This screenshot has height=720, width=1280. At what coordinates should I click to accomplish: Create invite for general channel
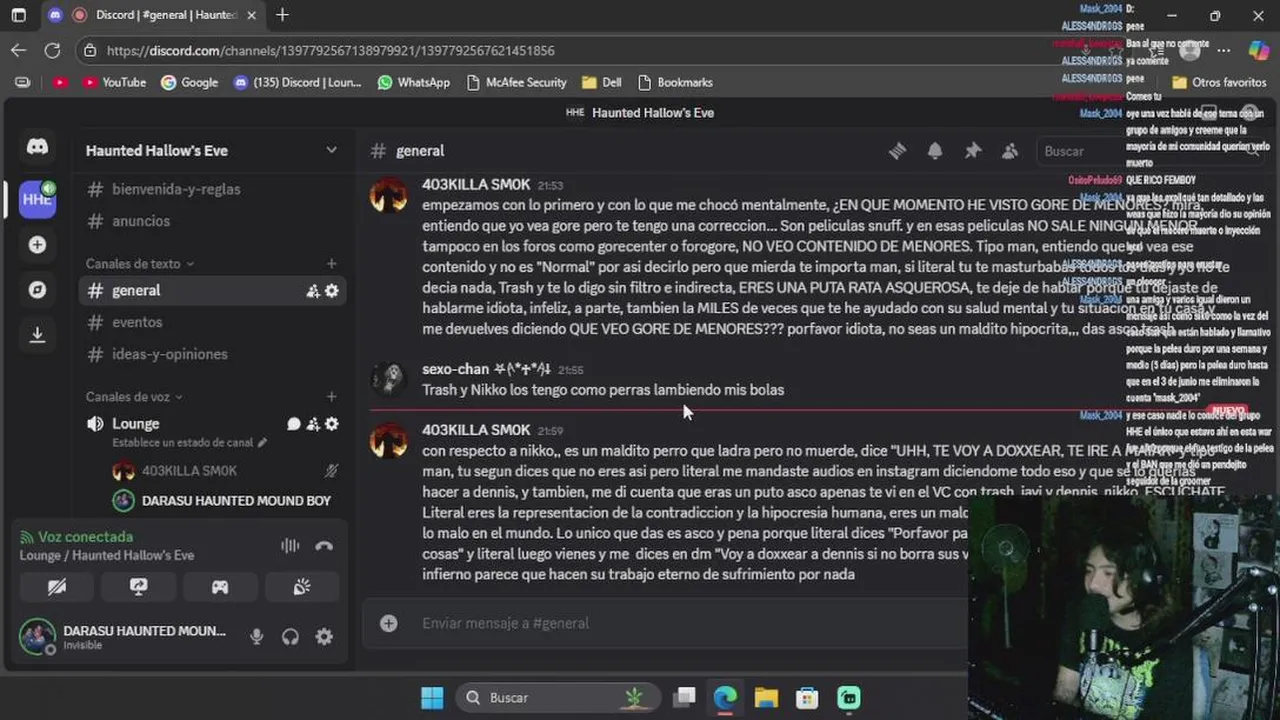point(313,291)
